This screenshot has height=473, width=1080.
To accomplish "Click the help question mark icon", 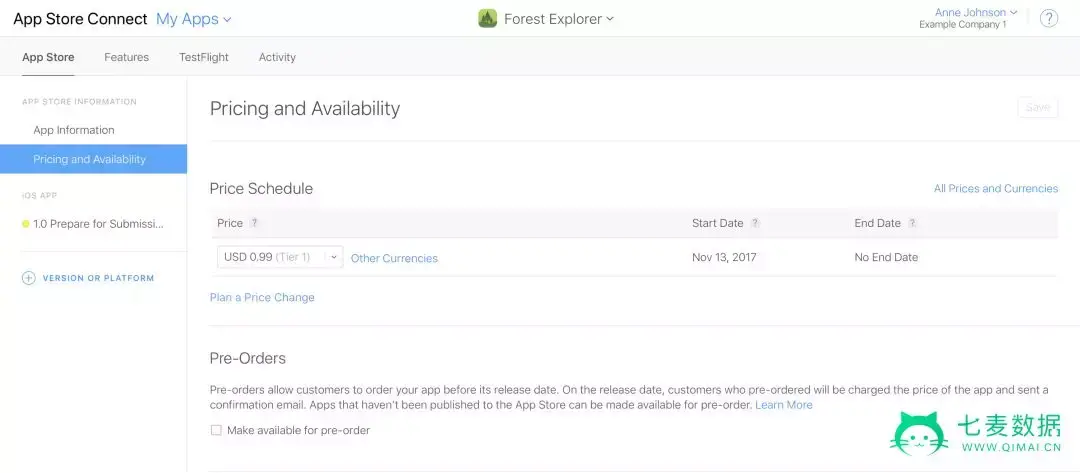I will click(x=1049, y=18).
